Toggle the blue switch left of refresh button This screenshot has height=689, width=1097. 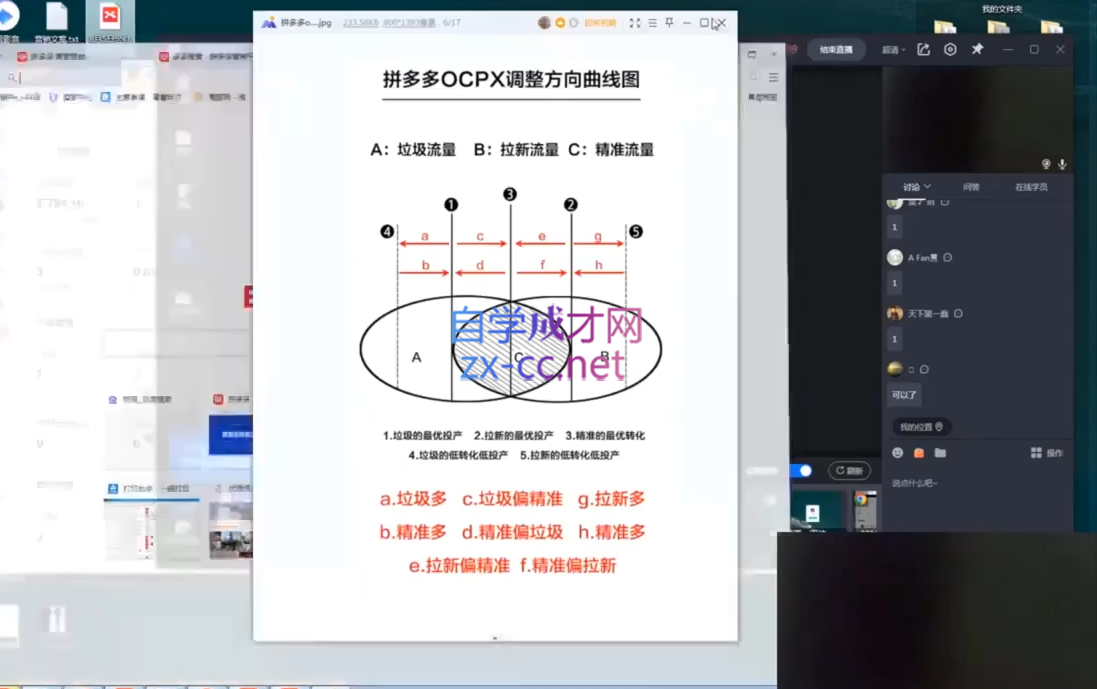click(800, 471)
